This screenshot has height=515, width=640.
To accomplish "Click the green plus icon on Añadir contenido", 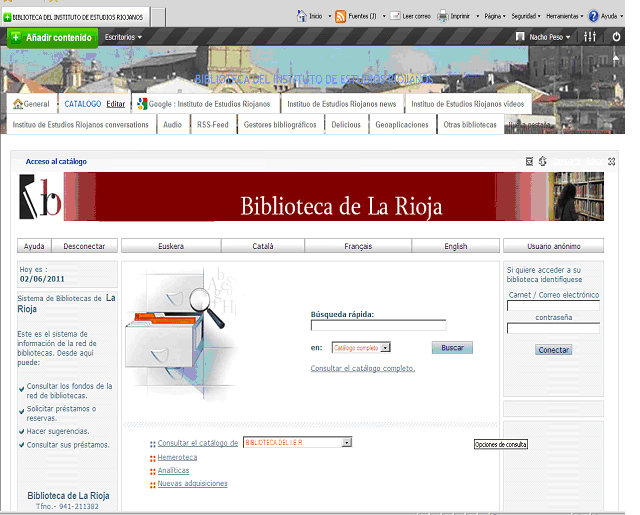I will (16, 38).
